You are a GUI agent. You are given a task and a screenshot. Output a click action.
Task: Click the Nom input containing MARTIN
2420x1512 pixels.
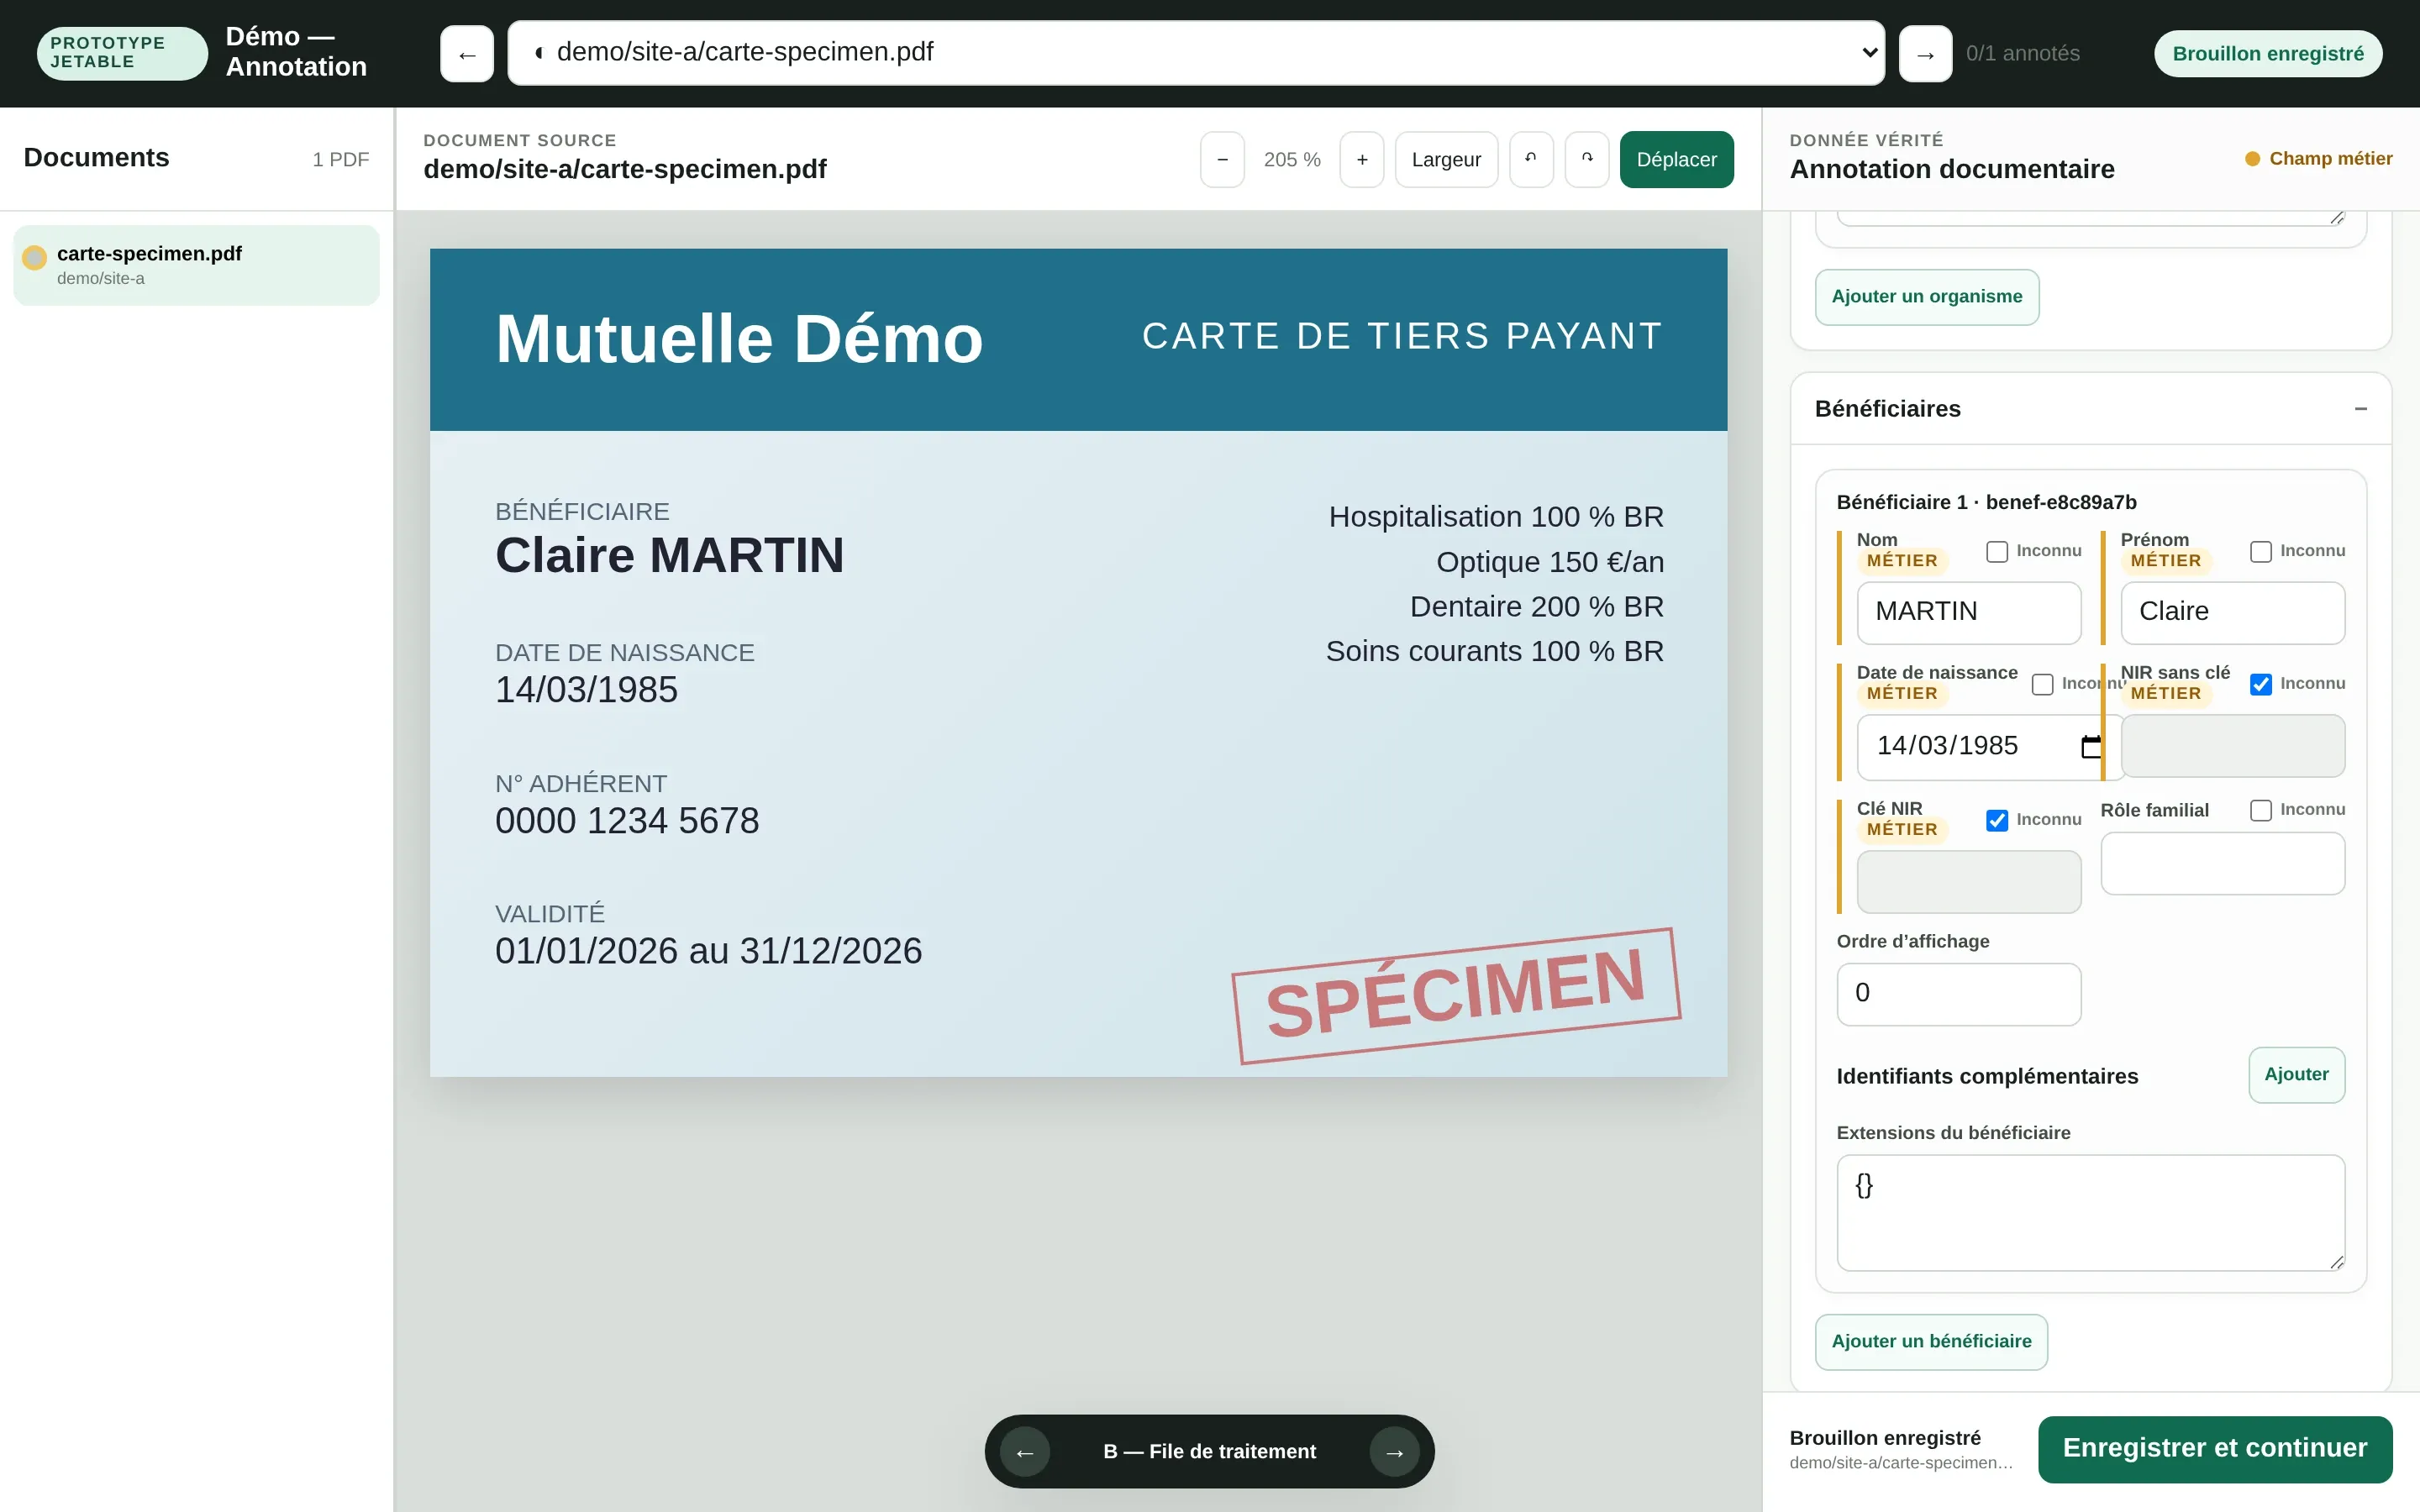click(1969, 613)
